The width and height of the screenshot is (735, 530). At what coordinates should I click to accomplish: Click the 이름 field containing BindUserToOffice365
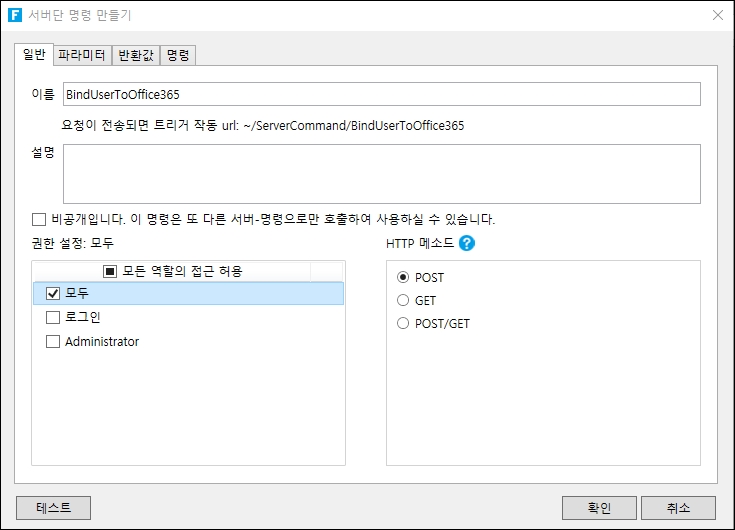(x=381, y=94)
